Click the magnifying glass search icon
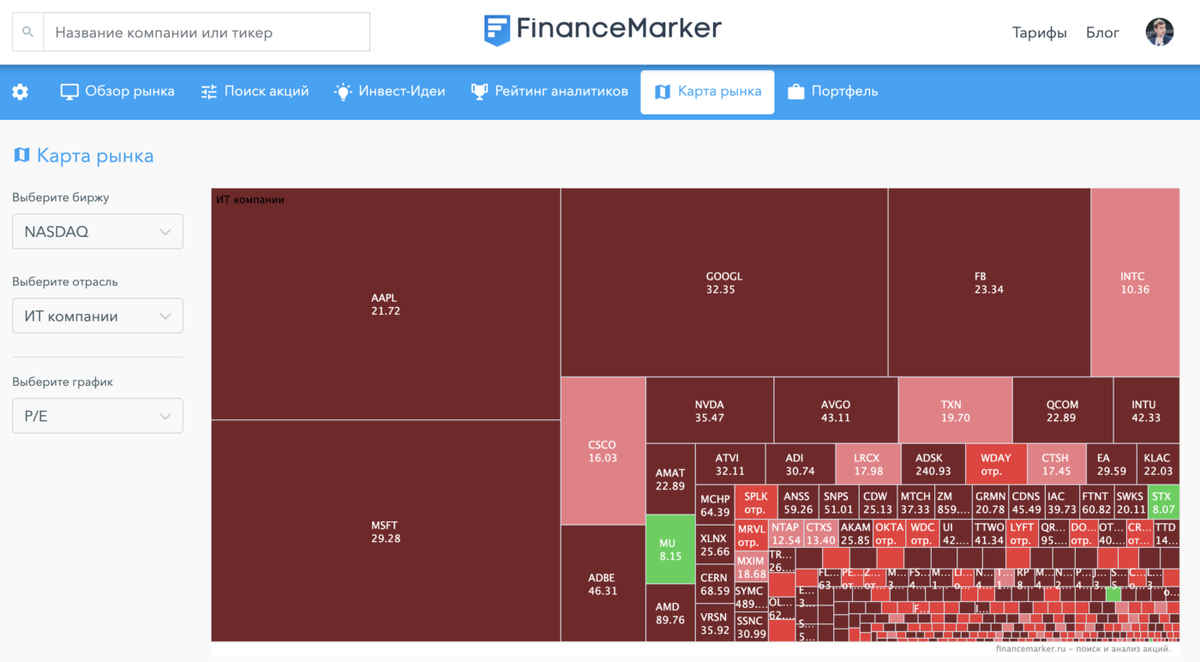This screenshot has height=662, width=1200. point(27,31)
